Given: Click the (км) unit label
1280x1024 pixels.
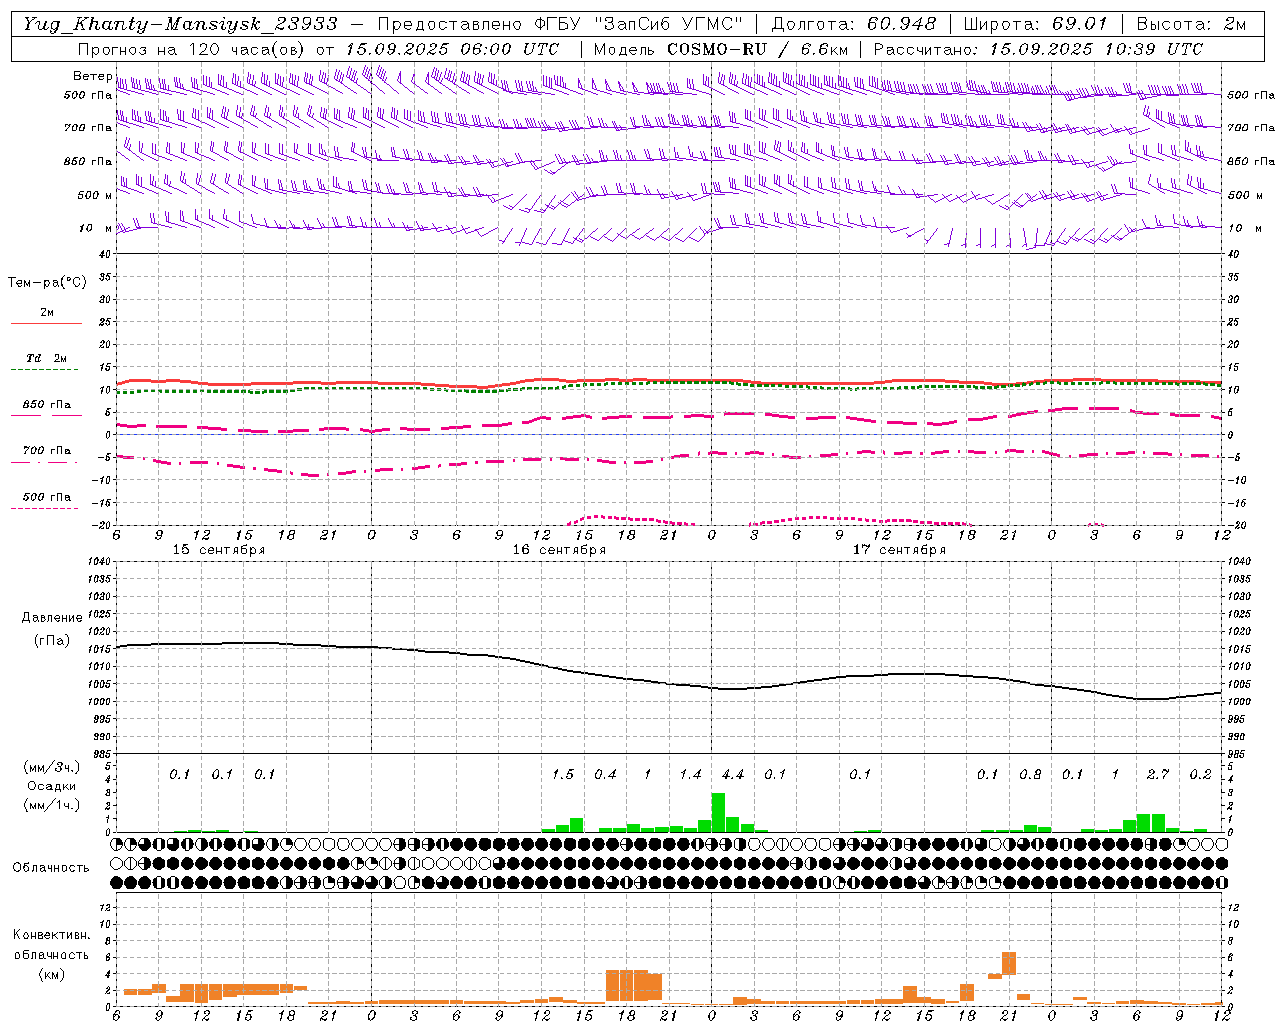Looking at the screenshot, I should tap(51, 974).
